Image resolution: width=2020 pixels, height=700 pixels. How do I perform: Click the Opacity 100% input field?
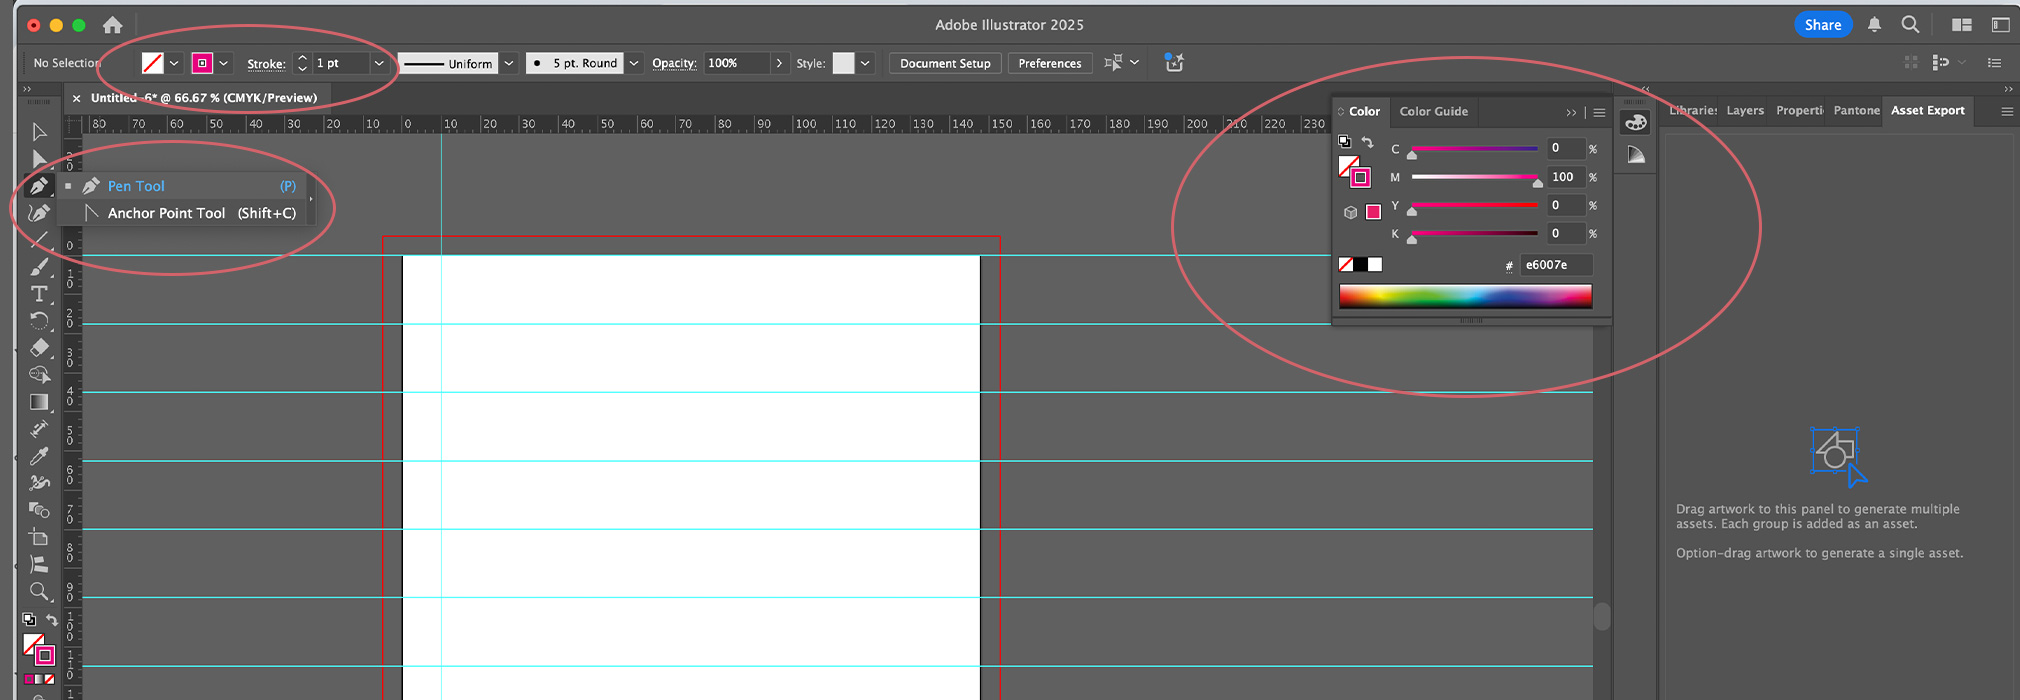click(x=737, y=63)
